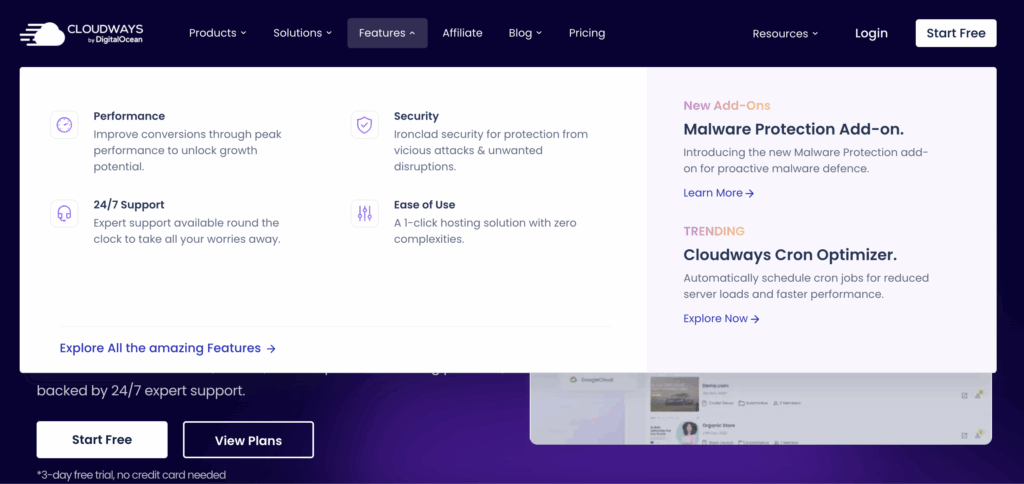Click the View Plans button

tap(248, 440)
